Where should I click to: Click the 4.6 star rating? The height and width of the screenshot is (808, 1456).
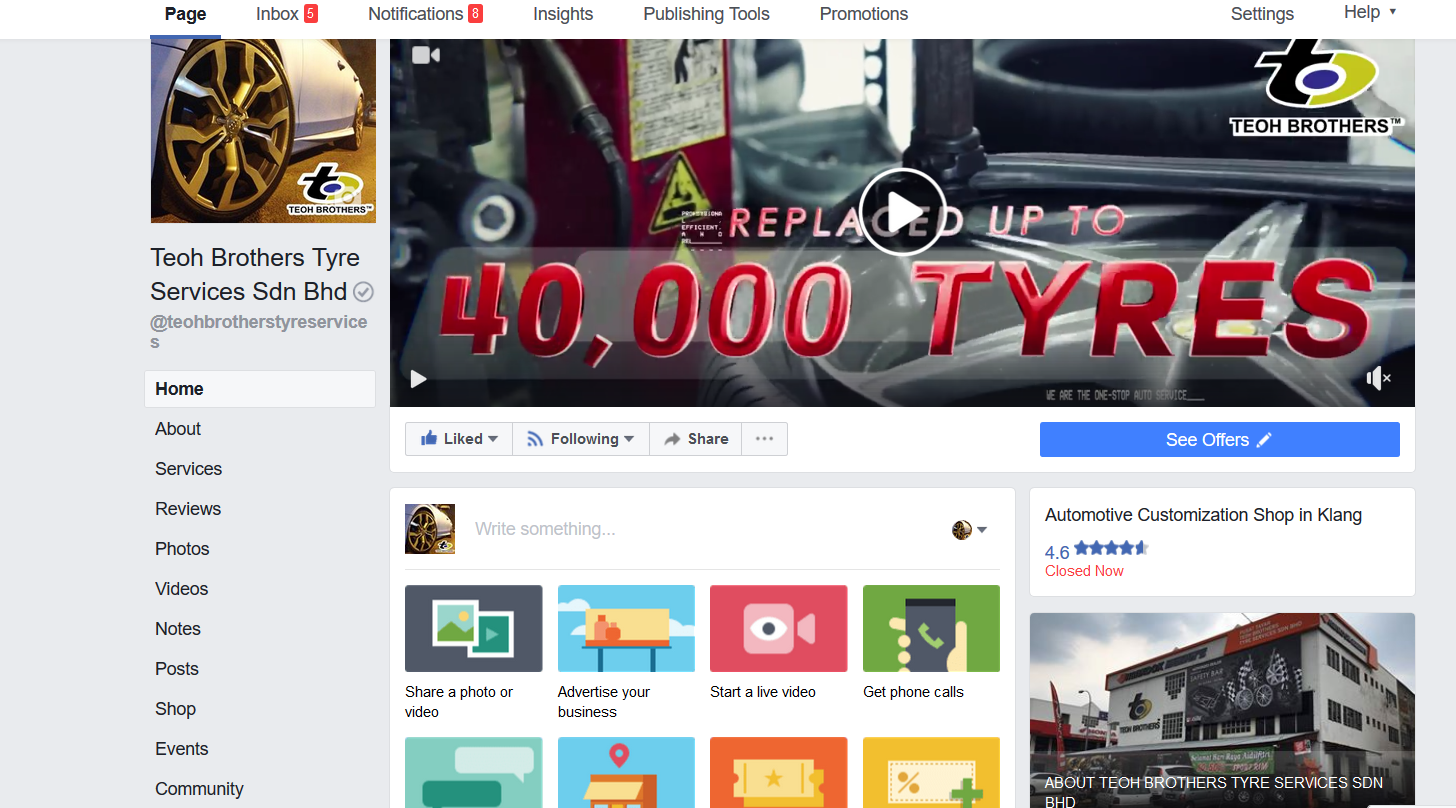(1097, 550)
